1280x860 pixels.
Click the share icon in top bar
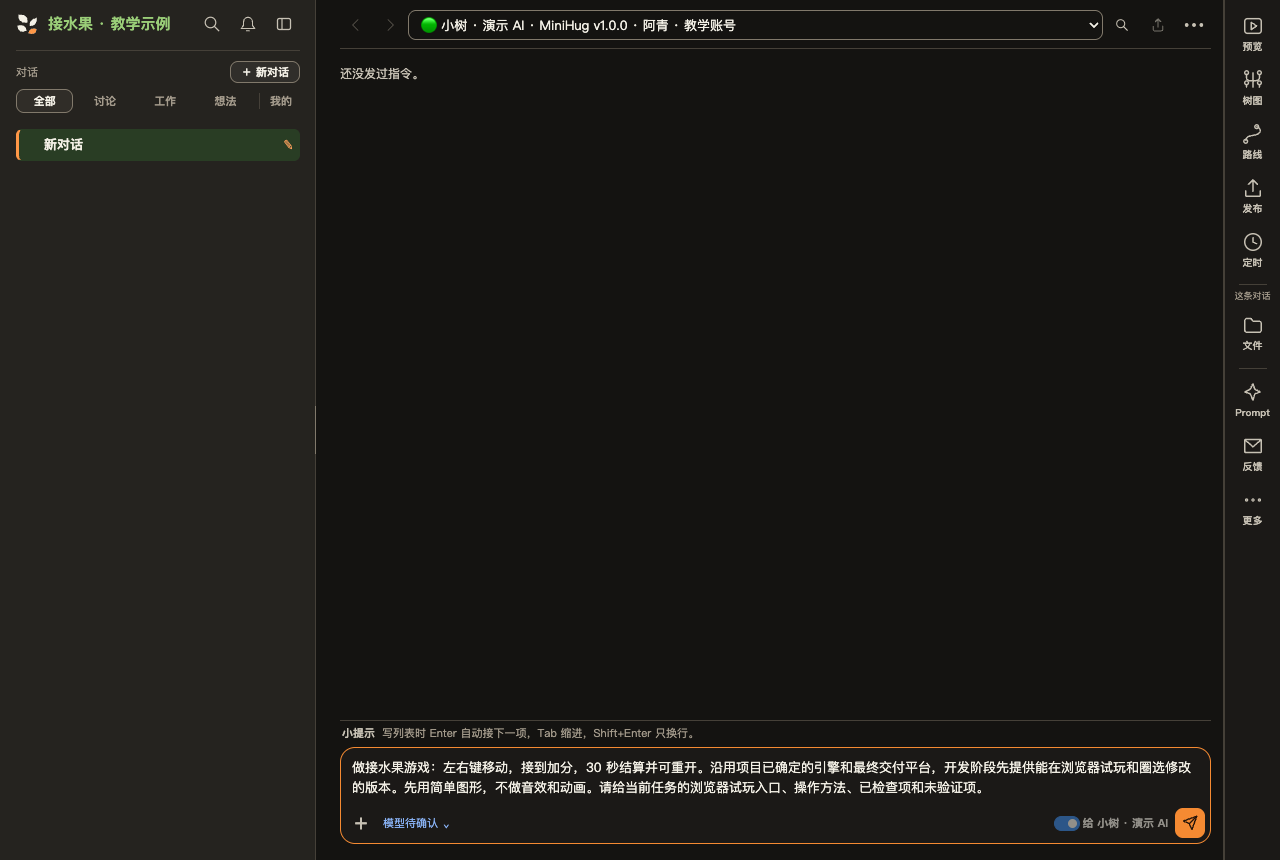(x=1158, y=25)
